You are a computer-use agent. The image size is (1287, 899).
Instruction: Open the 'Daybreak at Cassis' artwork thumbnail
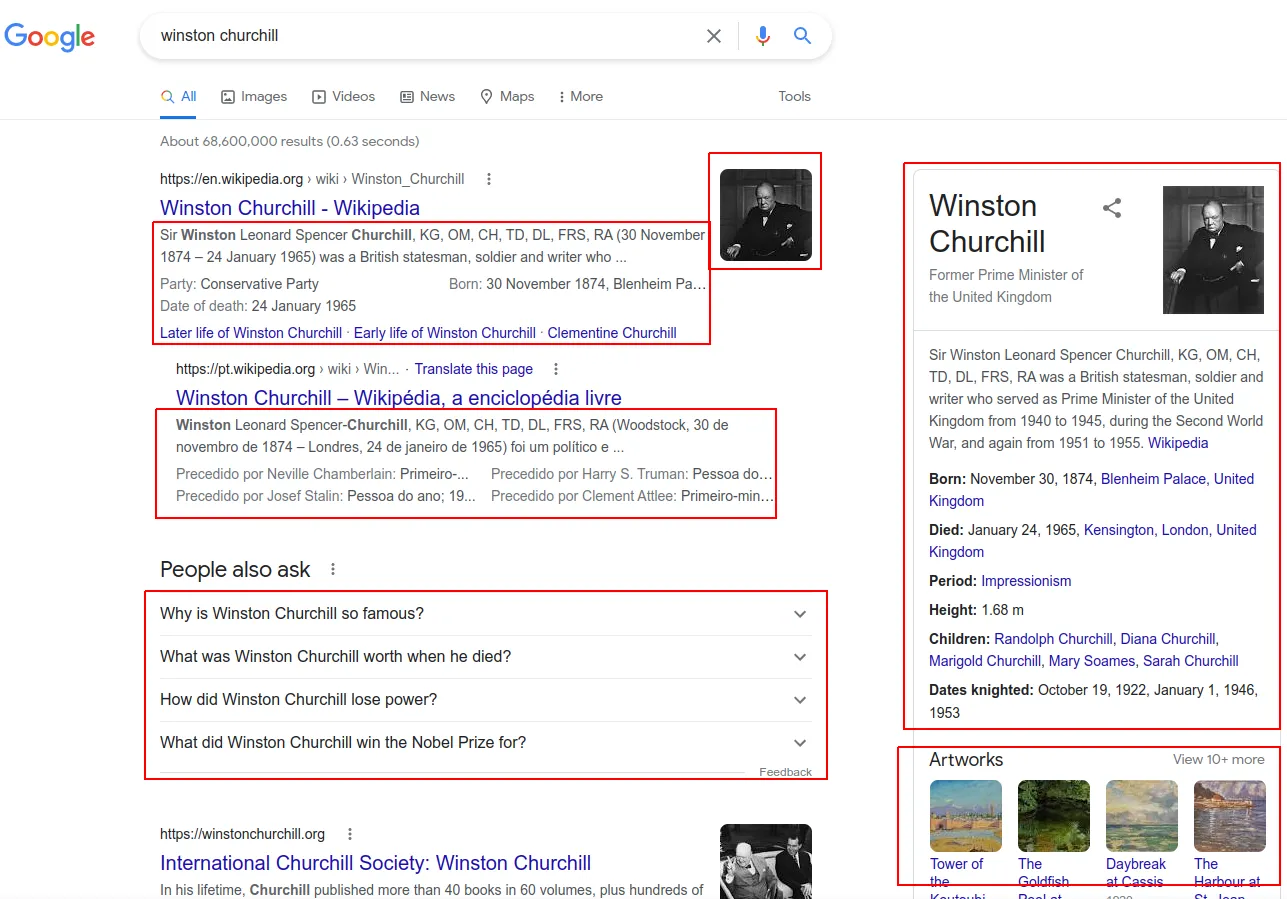coord(1142,816)
